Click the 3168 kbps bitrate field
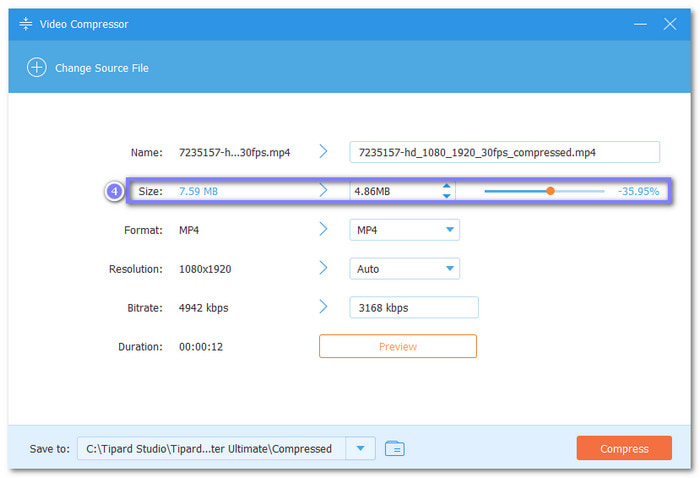Screen dimensions: 700x478 413,307
